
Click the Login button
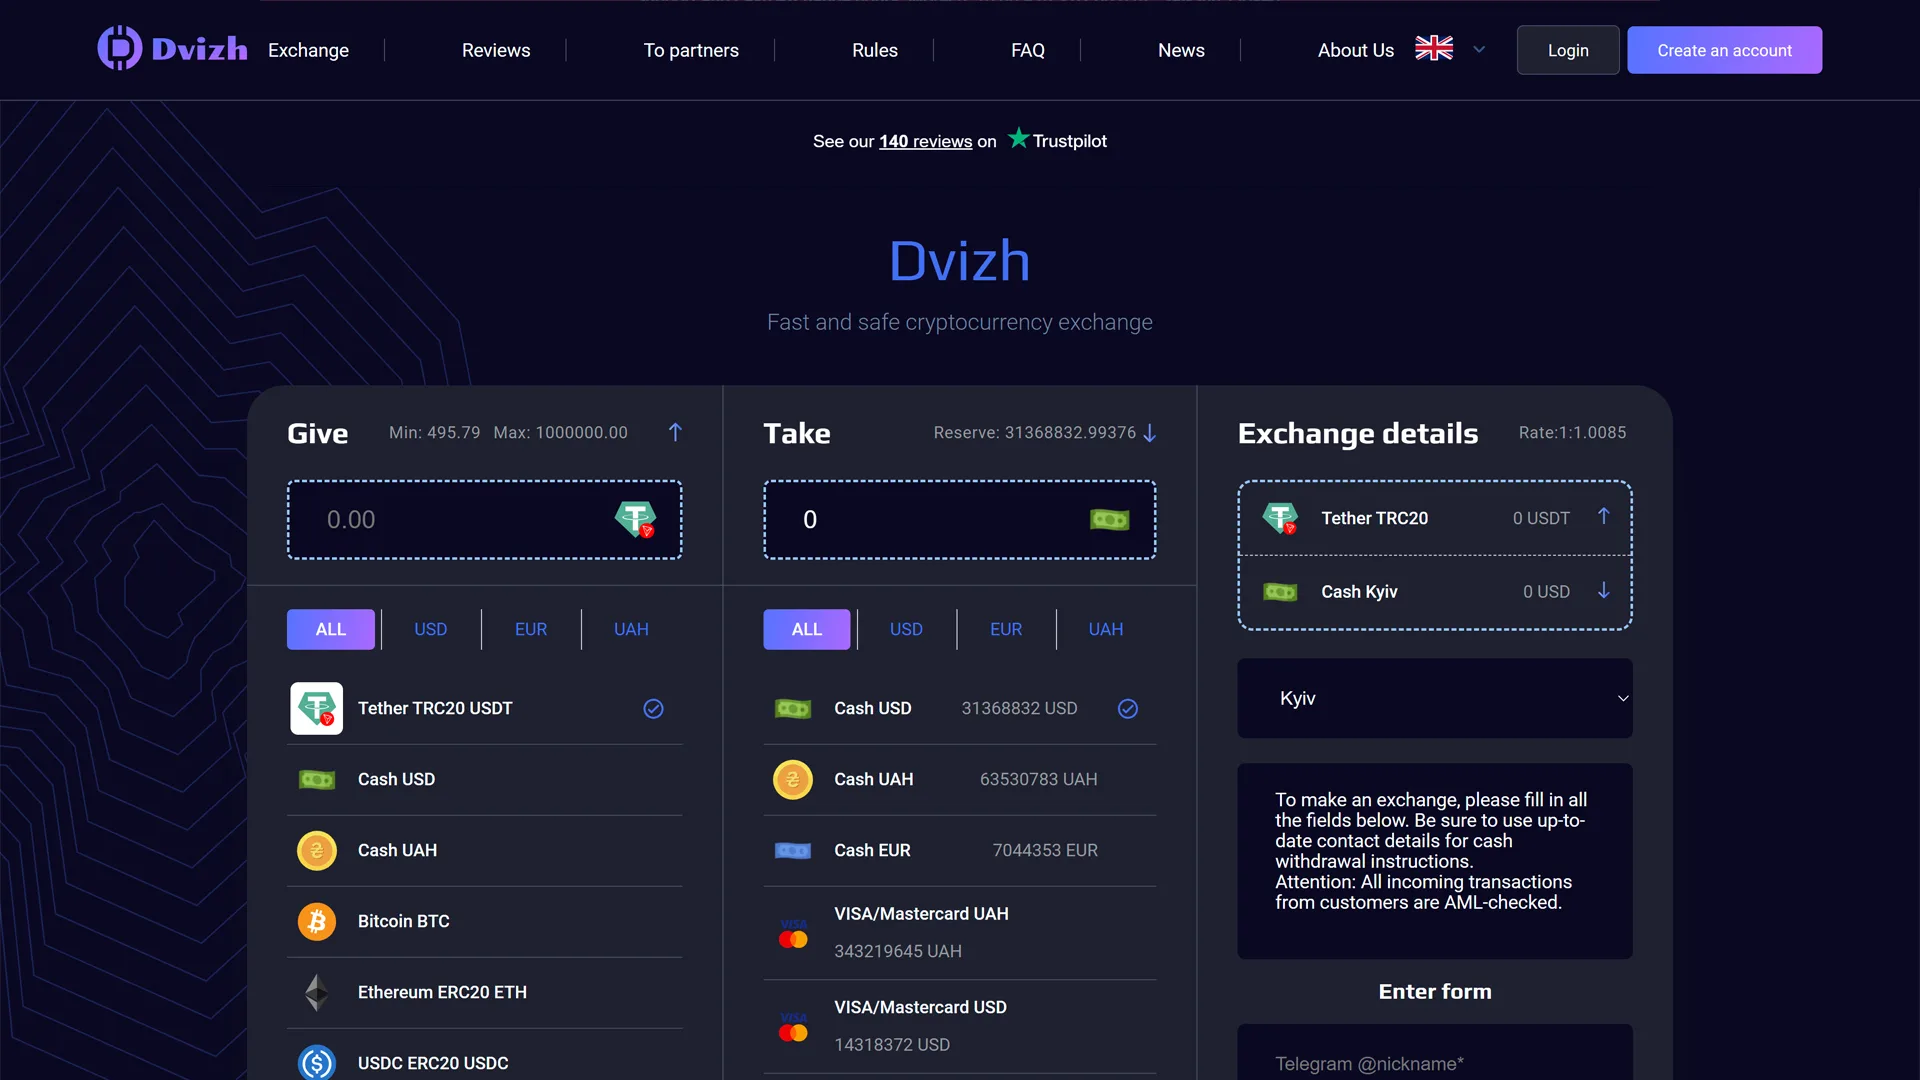point(1568,50)
